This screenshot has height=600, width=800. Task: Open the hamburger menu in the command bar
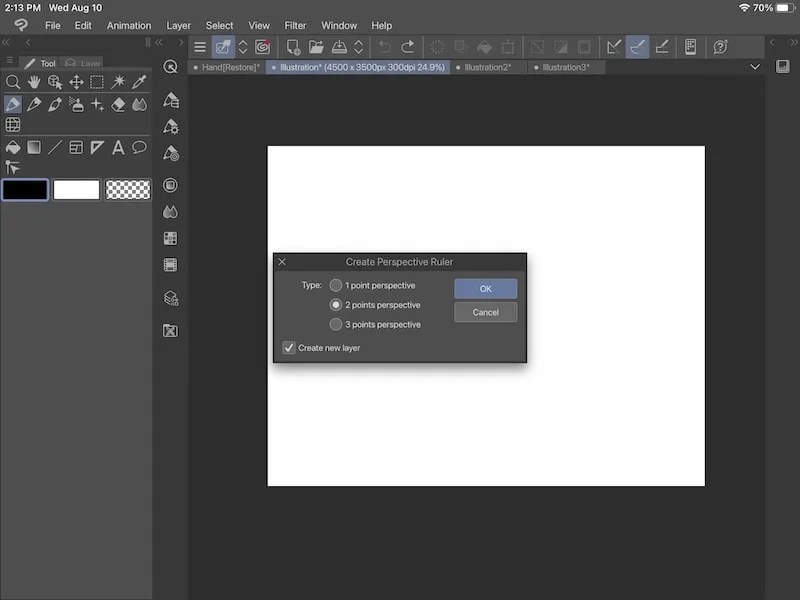click(x=199, y=46)
